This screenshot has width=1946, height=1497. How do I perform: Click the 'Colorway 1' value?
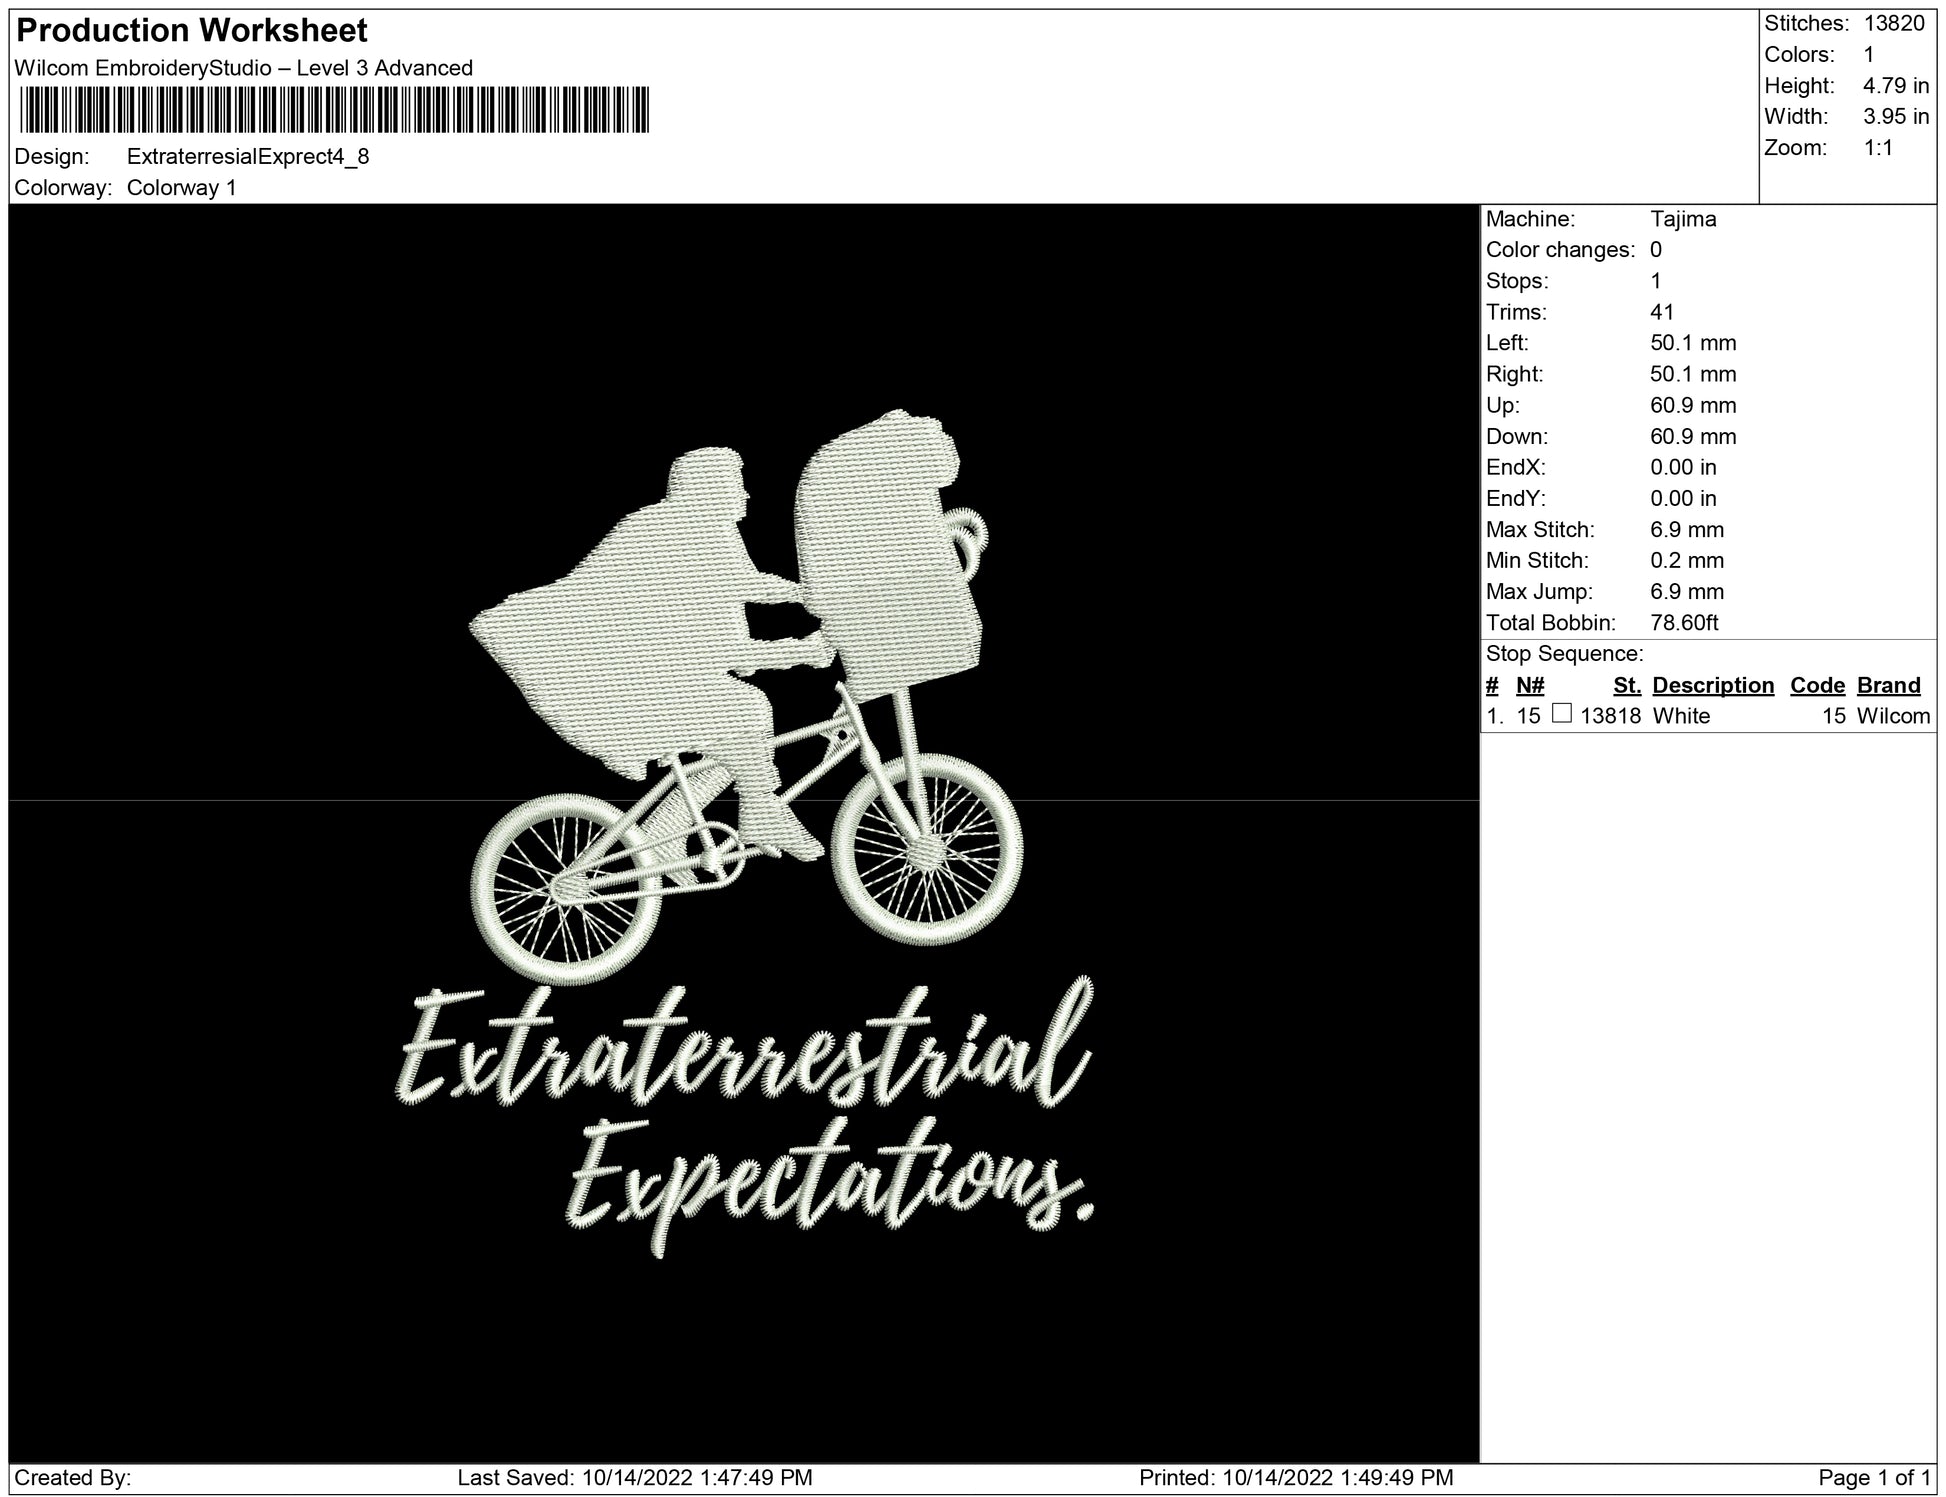coord(181,188)
